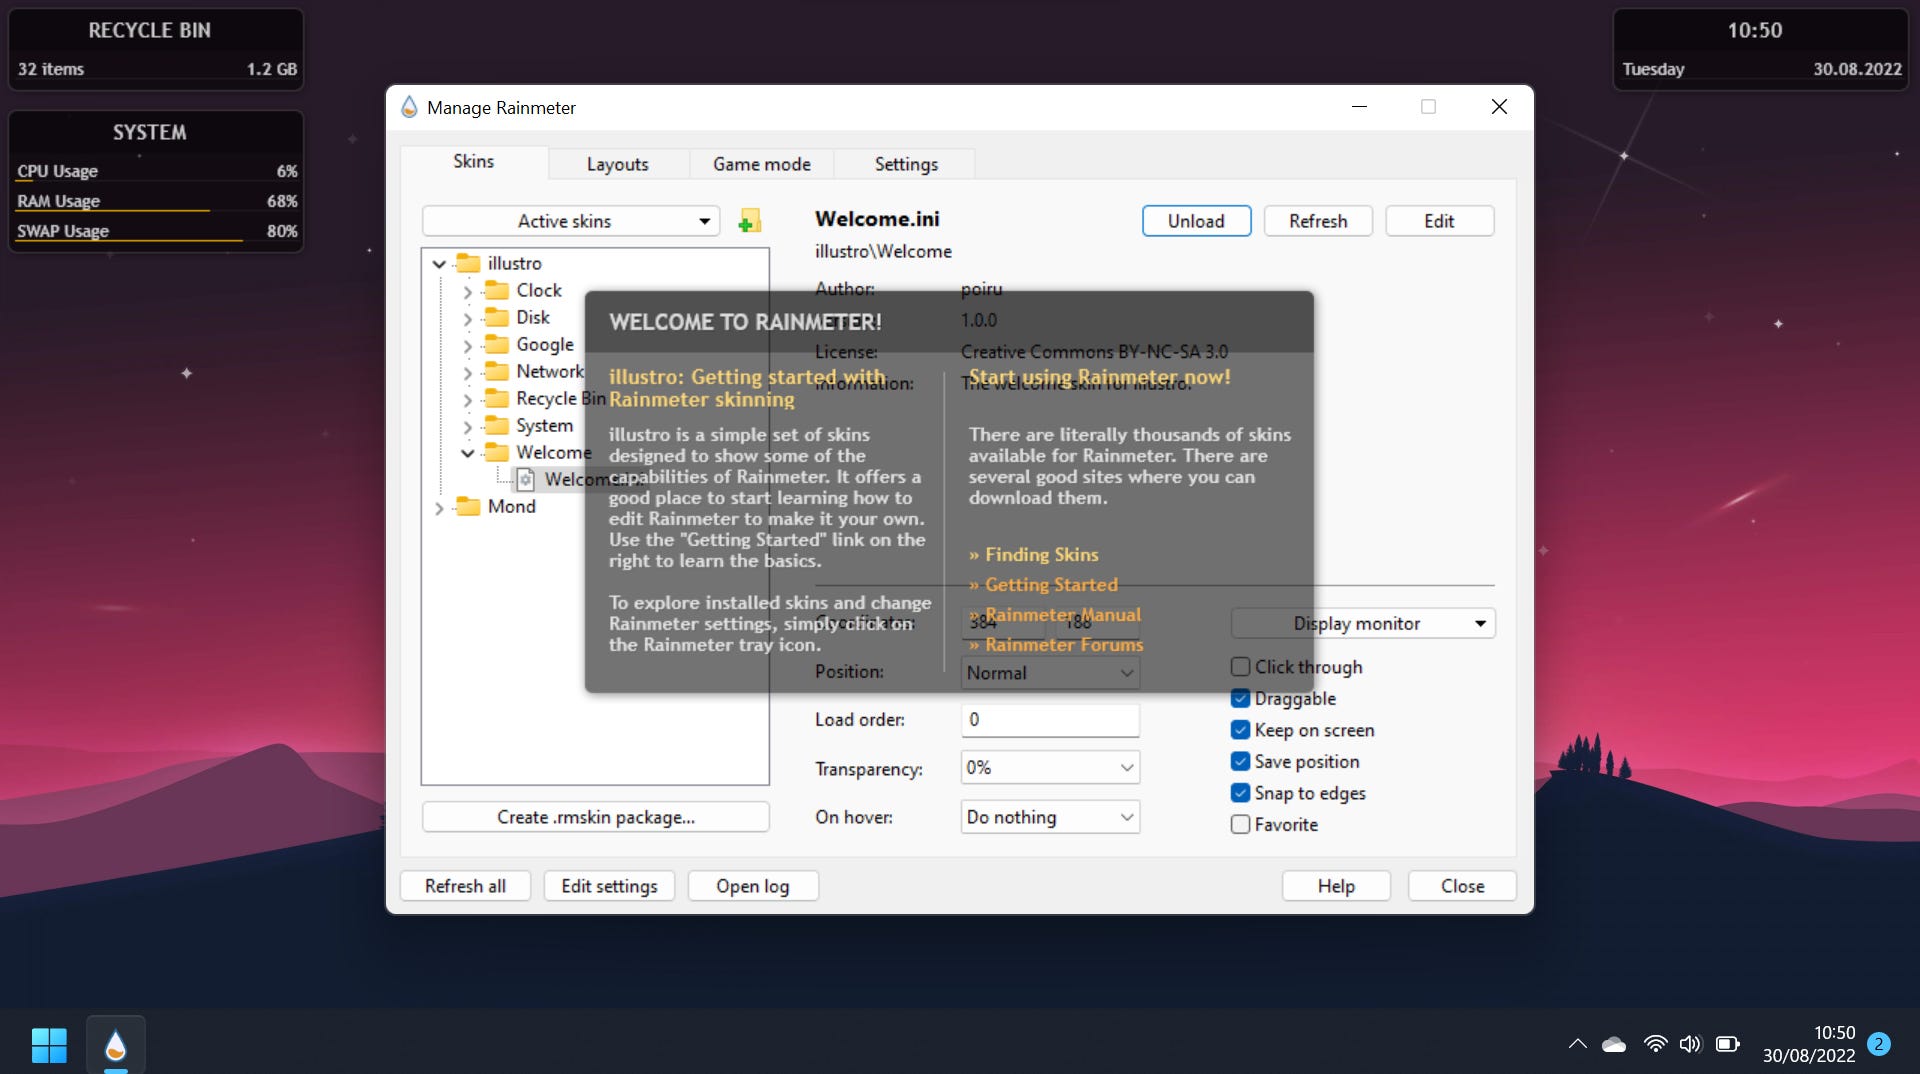
Task: Click the Rainmeter raindrop taskbar icon
Action: coord(116,1045)
